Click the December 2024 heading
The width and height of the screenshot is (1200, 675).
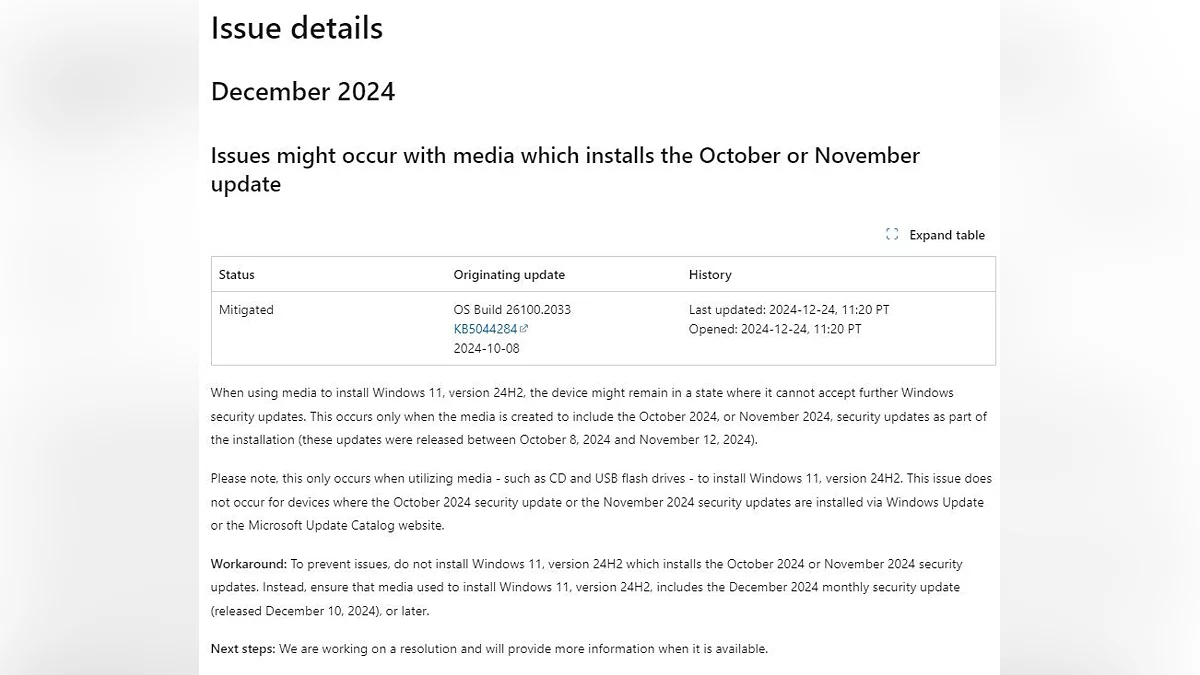pyautogui.click(x=302, y=92)
